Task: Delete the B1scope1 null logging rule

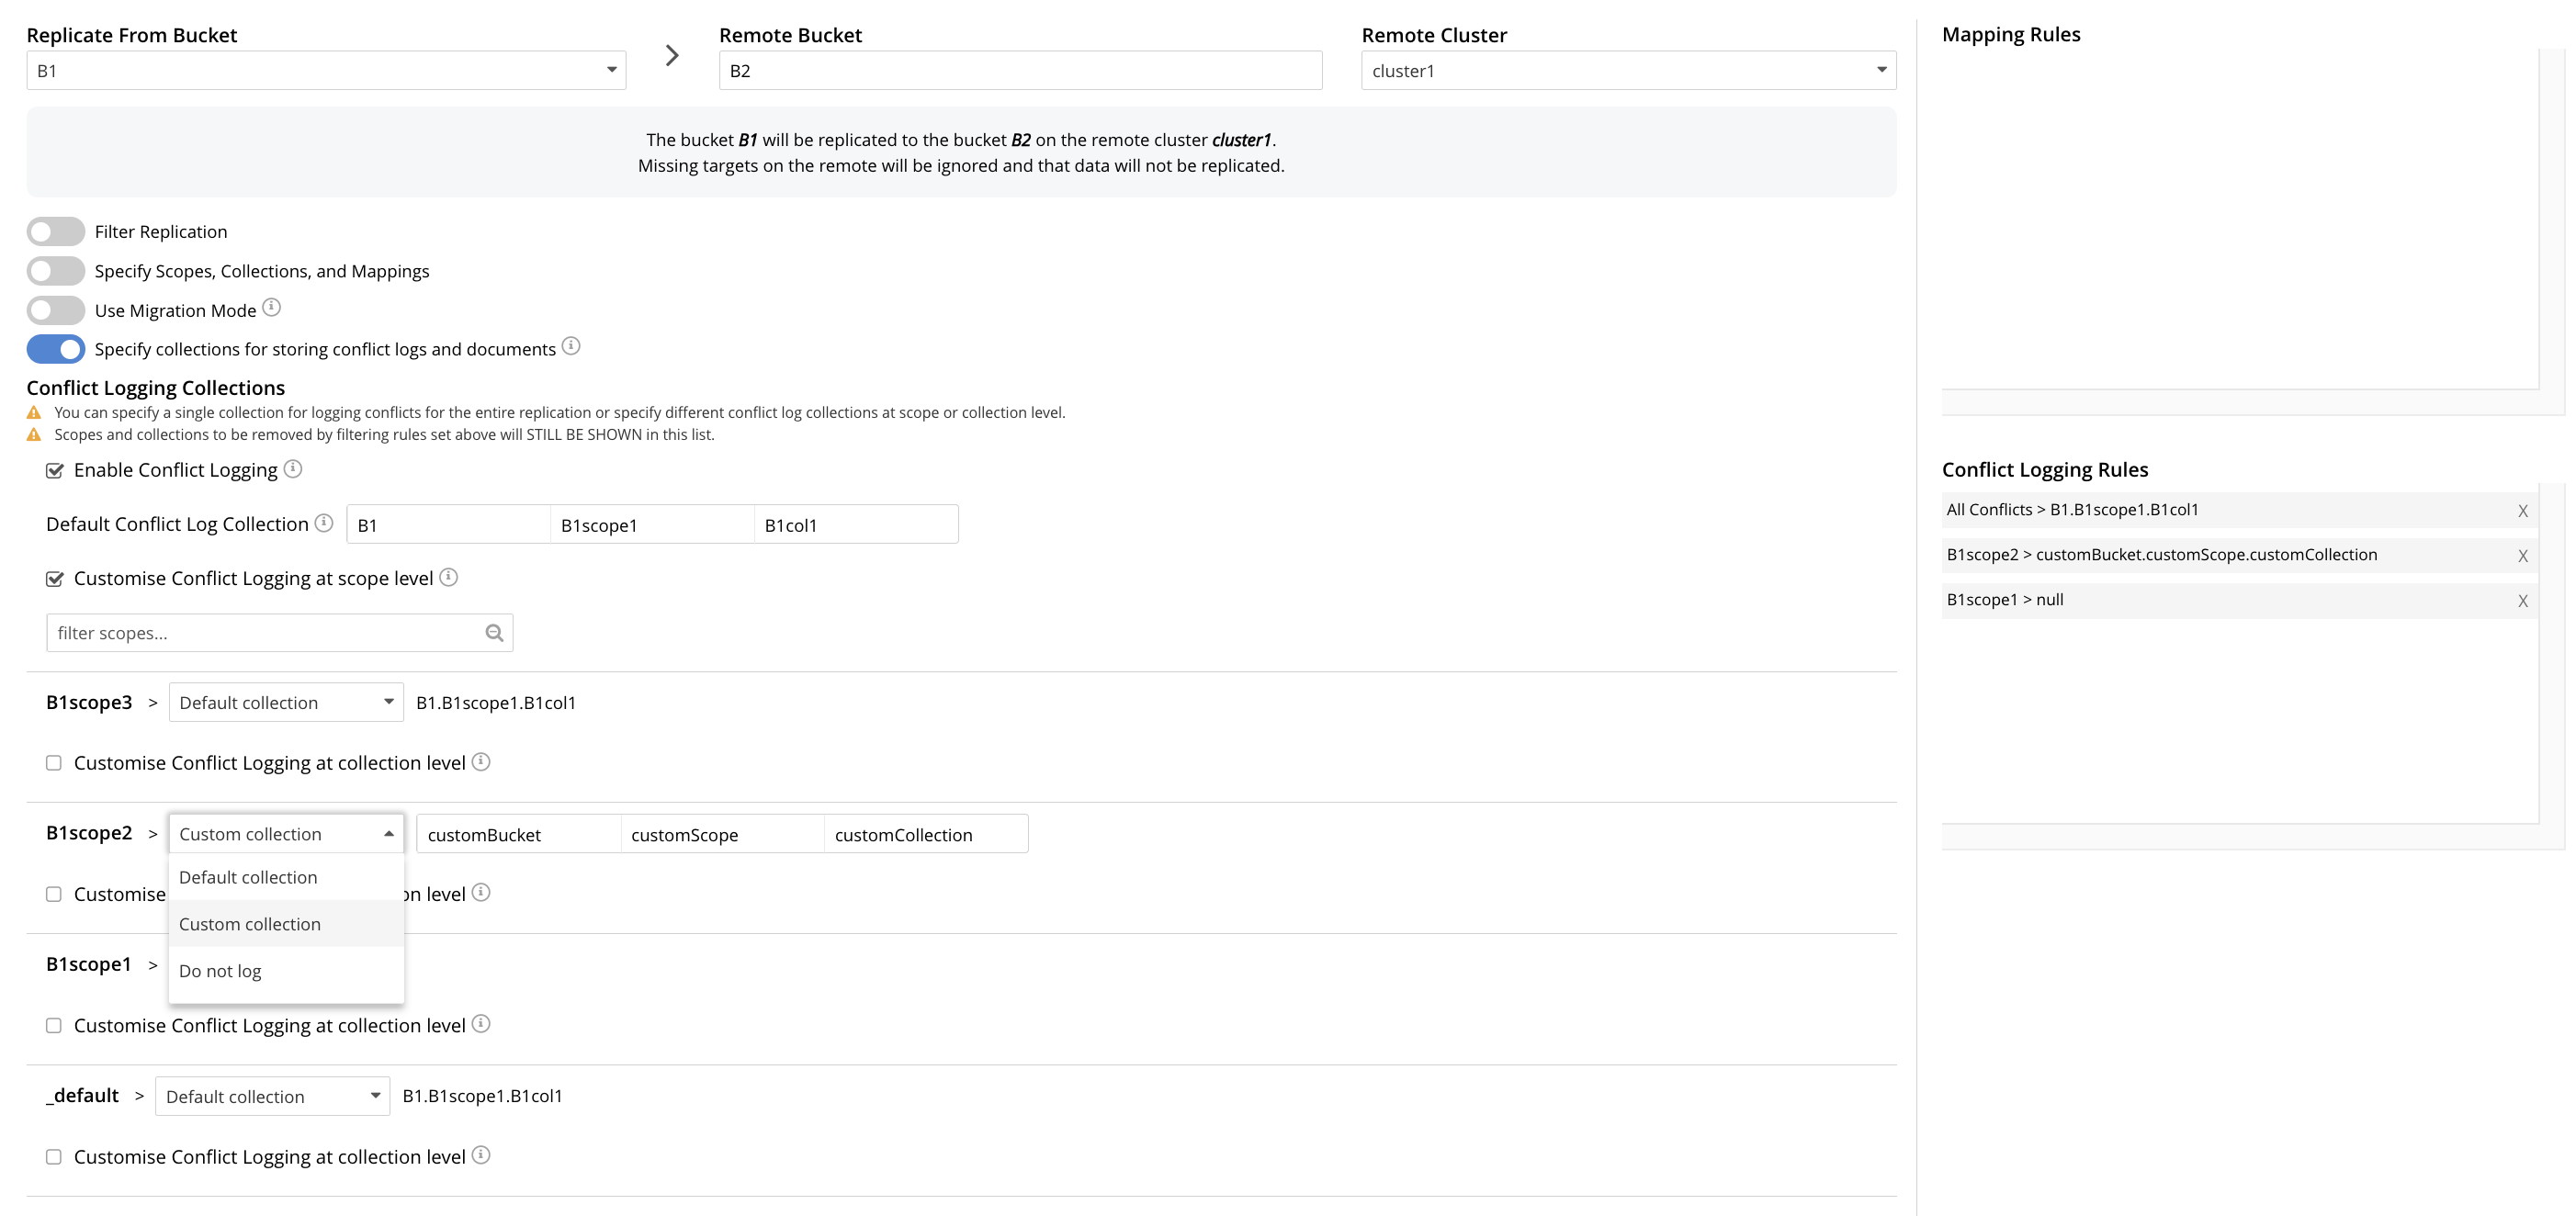Action: 2522,601
